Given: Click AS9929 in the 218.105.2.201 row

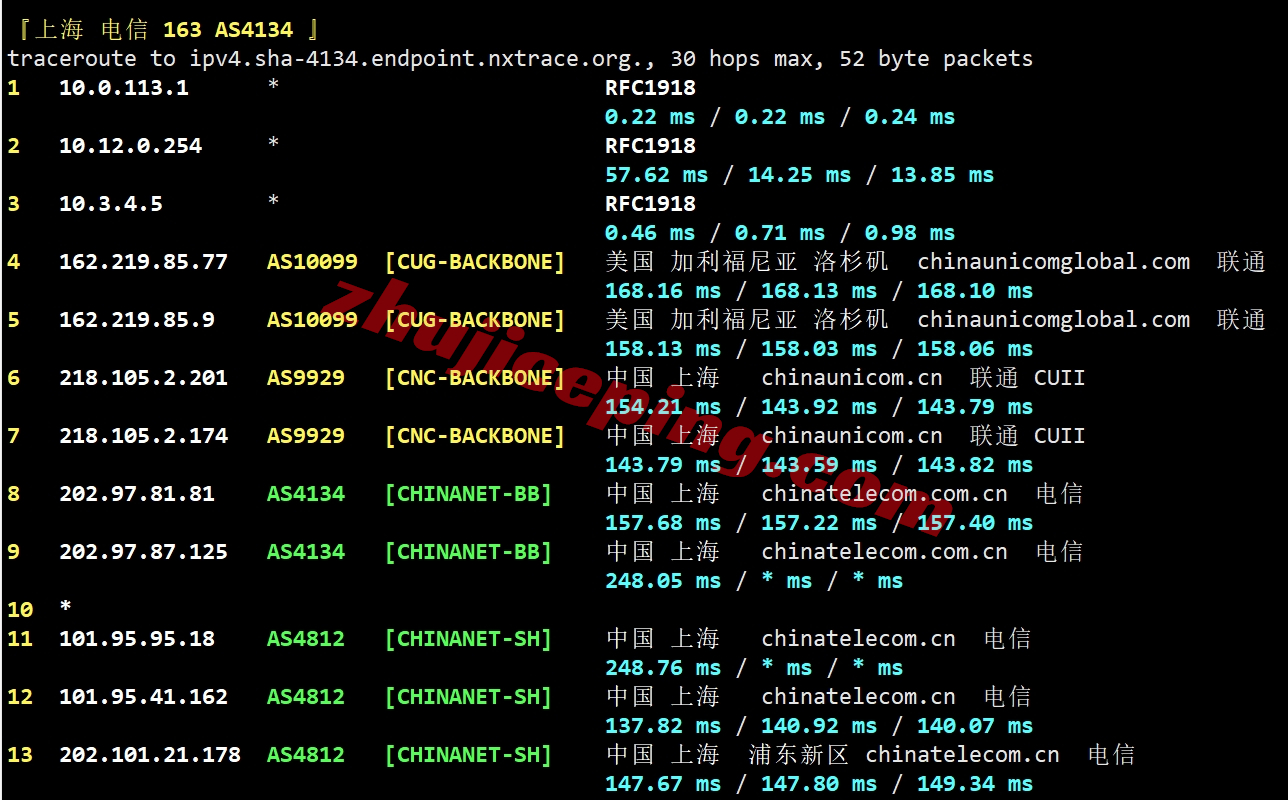Looking at the screenshot, I should point(306,378).
